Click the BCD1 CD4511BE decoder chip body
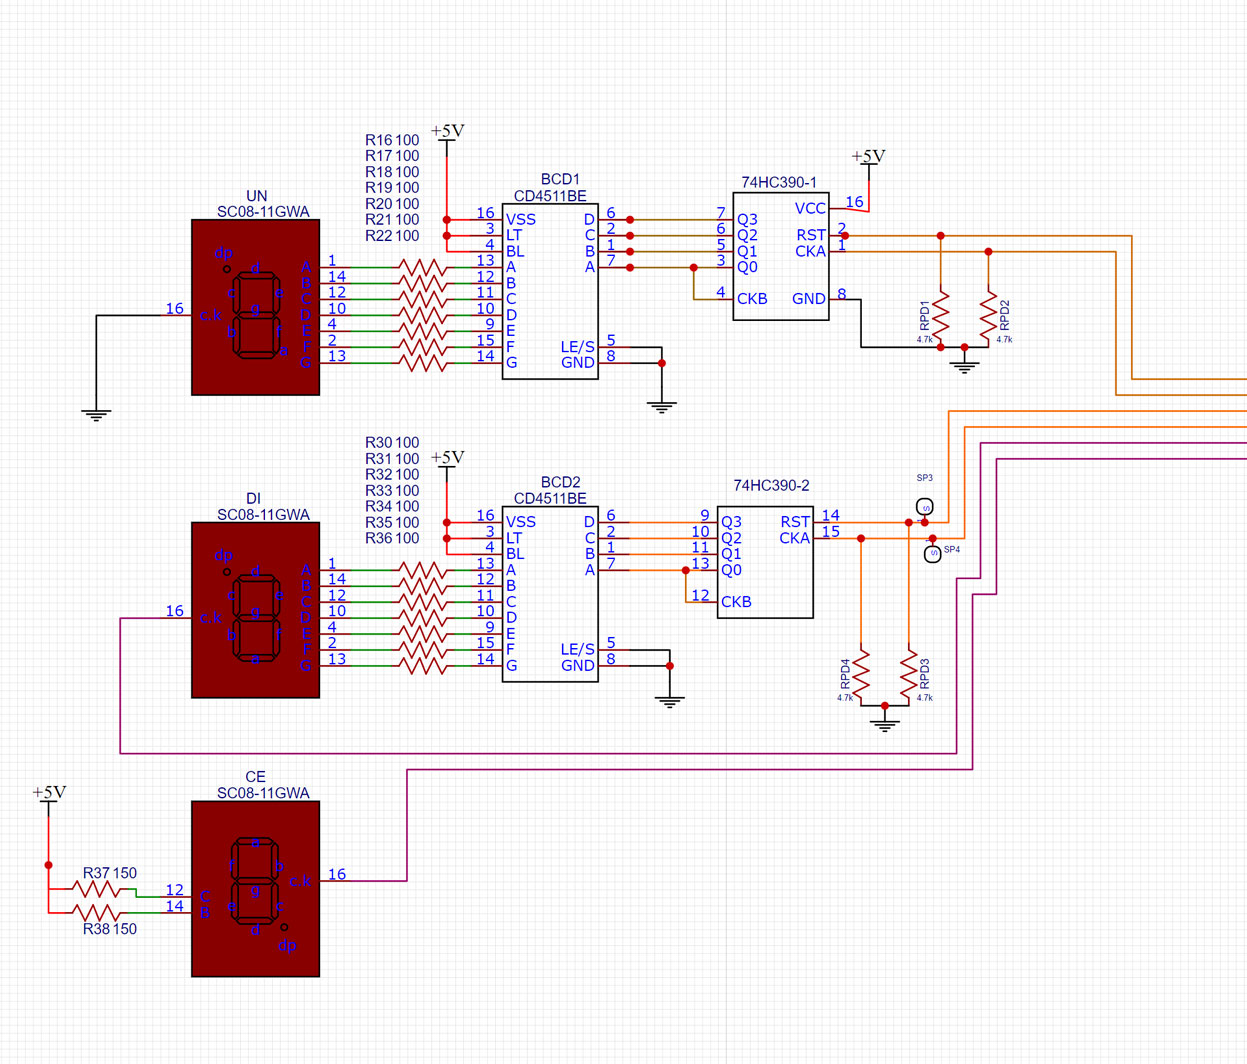The image size is (1247, 1064). tap(550, 292)
